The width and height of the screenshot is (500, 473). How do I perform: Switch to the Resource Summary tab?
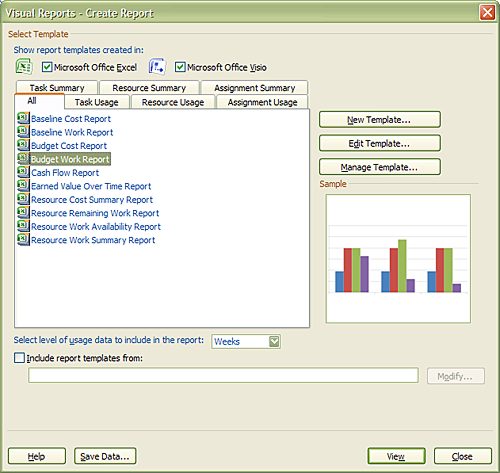click(149, 88)
